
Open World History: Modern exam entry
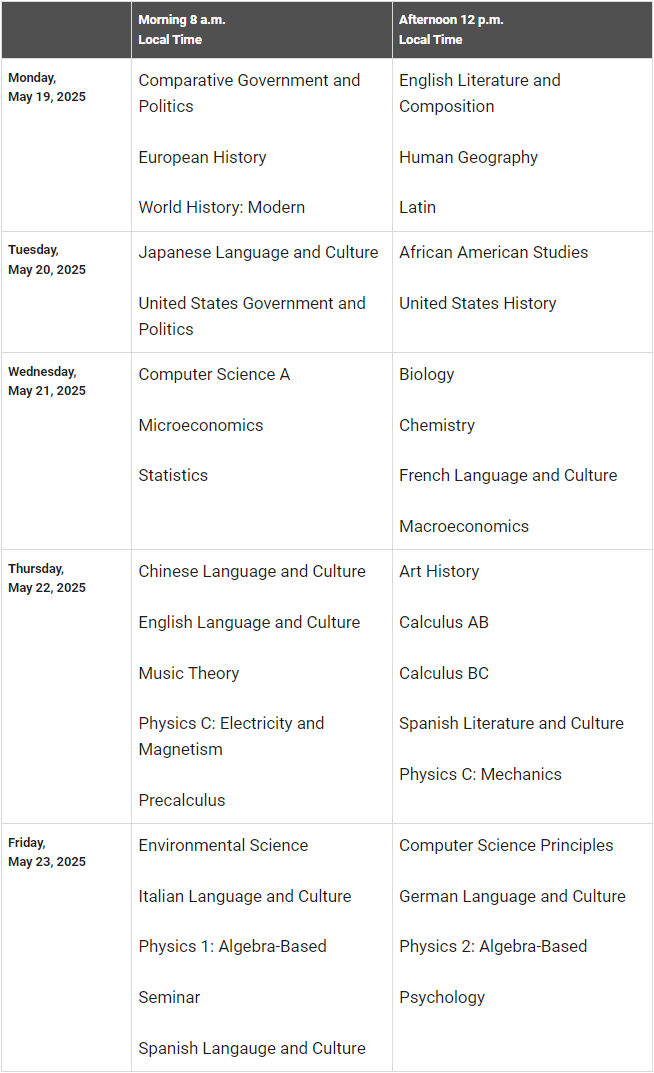coord(221,207)
